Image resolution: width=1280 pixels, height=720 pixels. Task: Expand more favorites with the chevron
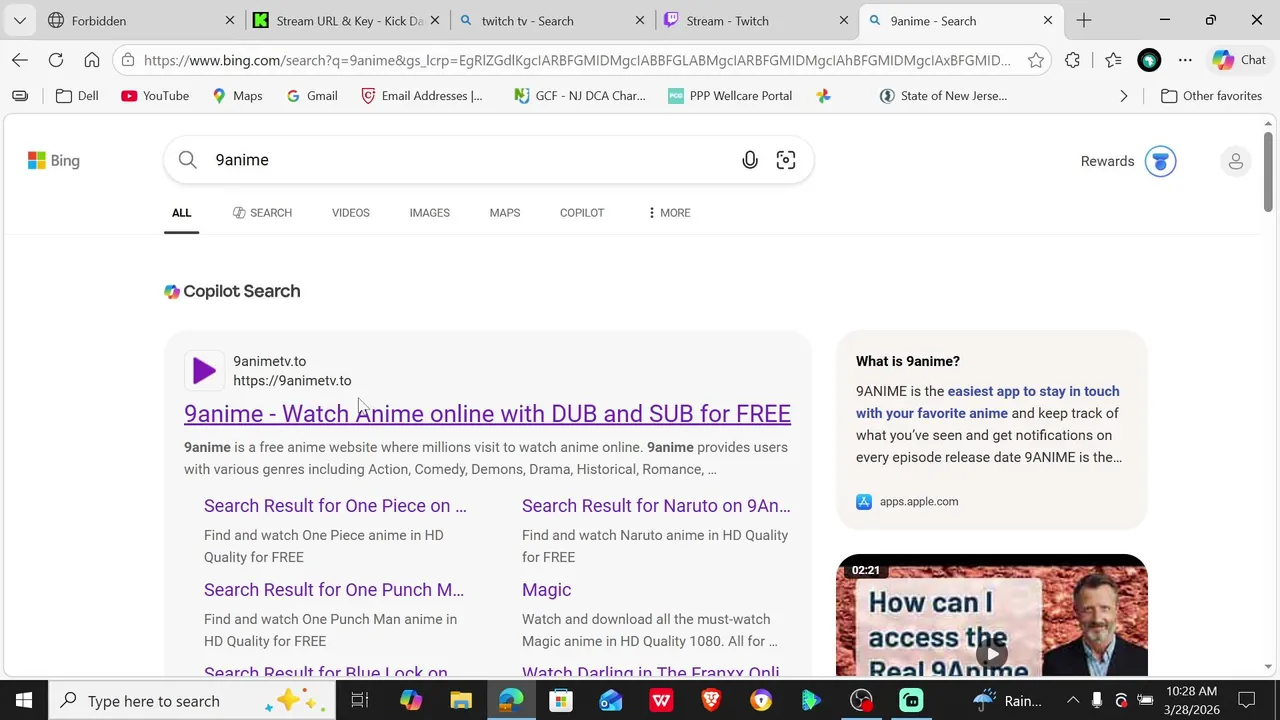(x=1123, y=96)
